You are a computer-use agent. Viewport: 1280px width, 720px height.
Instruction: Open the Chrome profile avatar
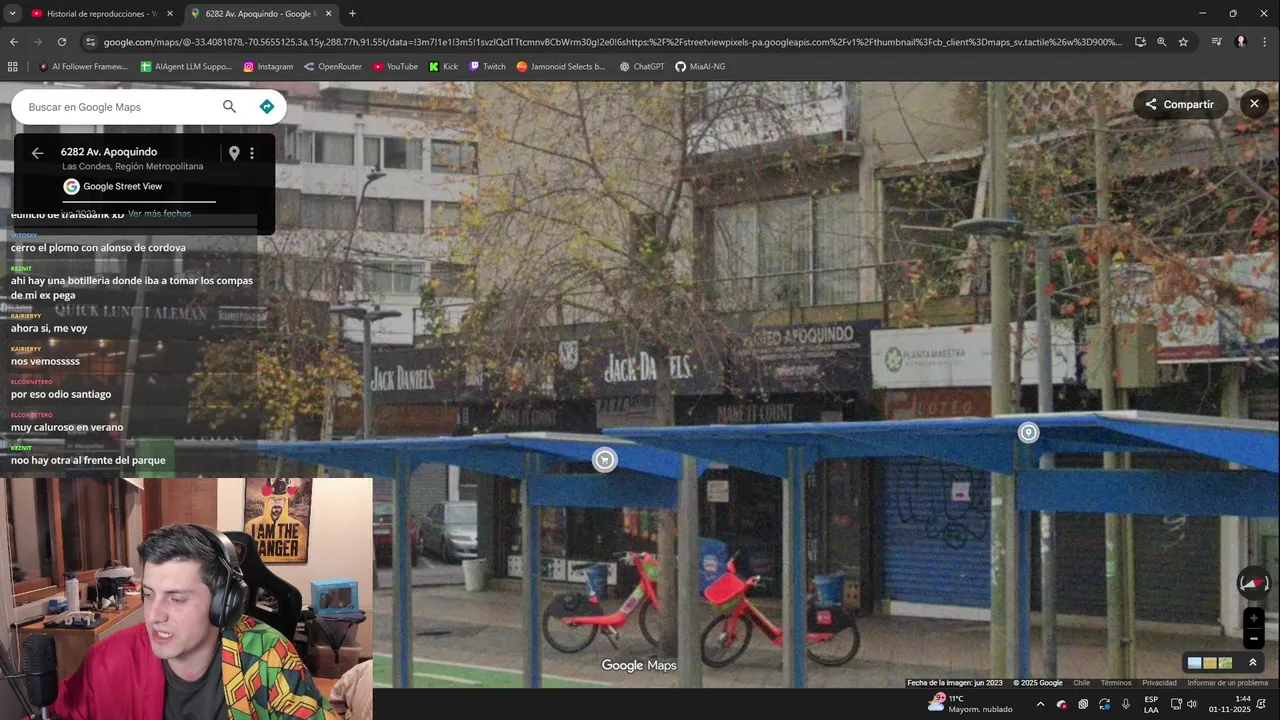click(1241, 42)
